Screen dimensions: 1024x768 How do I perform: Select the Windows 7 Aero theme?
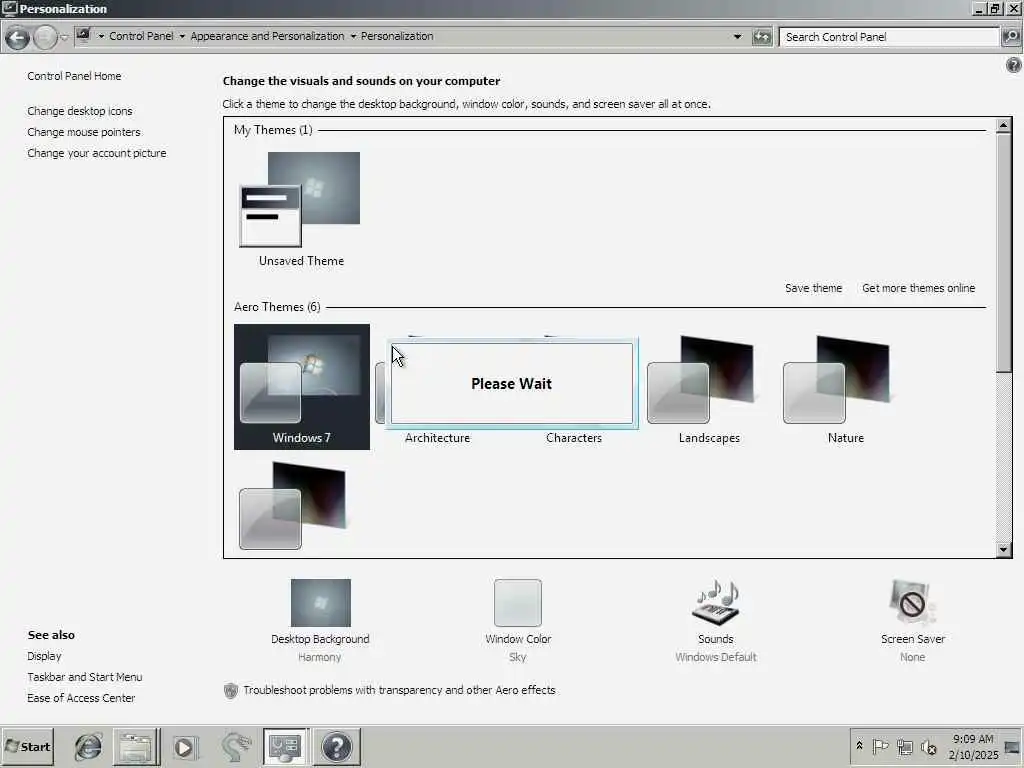(302, 387)
